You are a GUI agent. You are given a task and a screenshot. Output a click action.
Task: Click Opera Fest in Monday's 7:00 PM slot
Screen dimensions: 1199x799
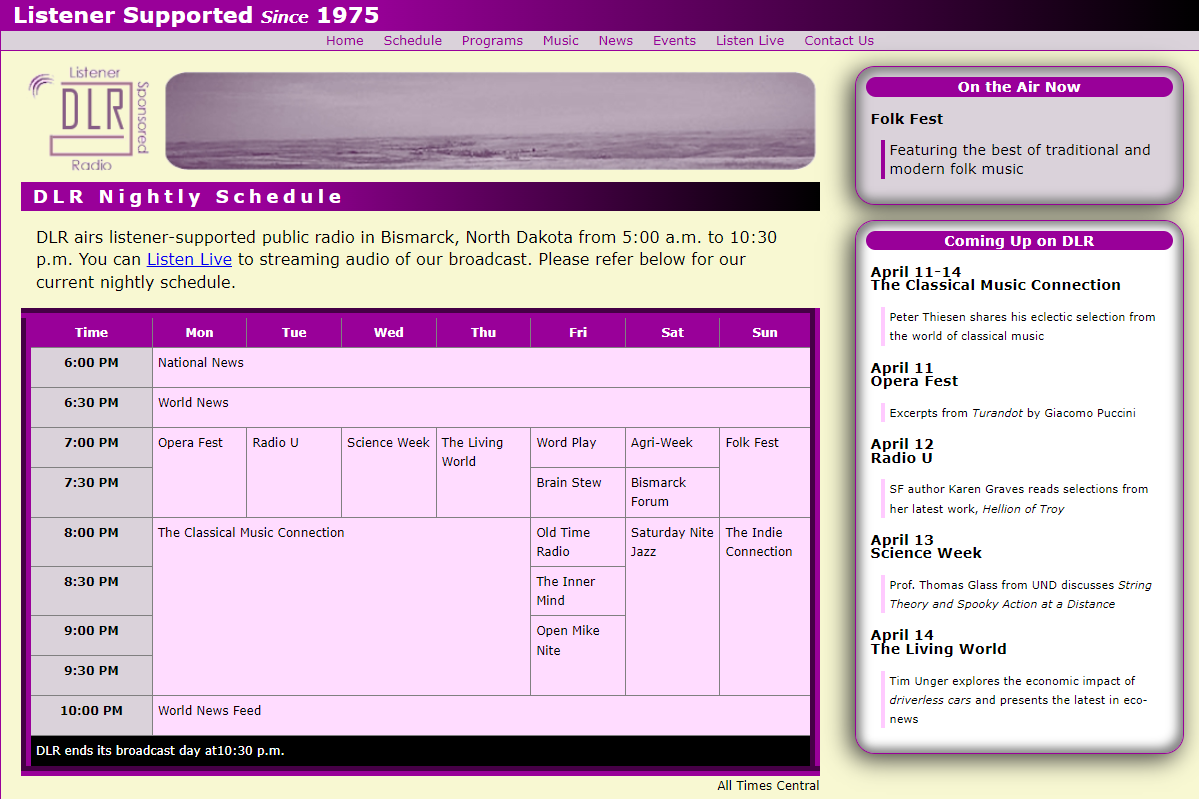(190, 442)
